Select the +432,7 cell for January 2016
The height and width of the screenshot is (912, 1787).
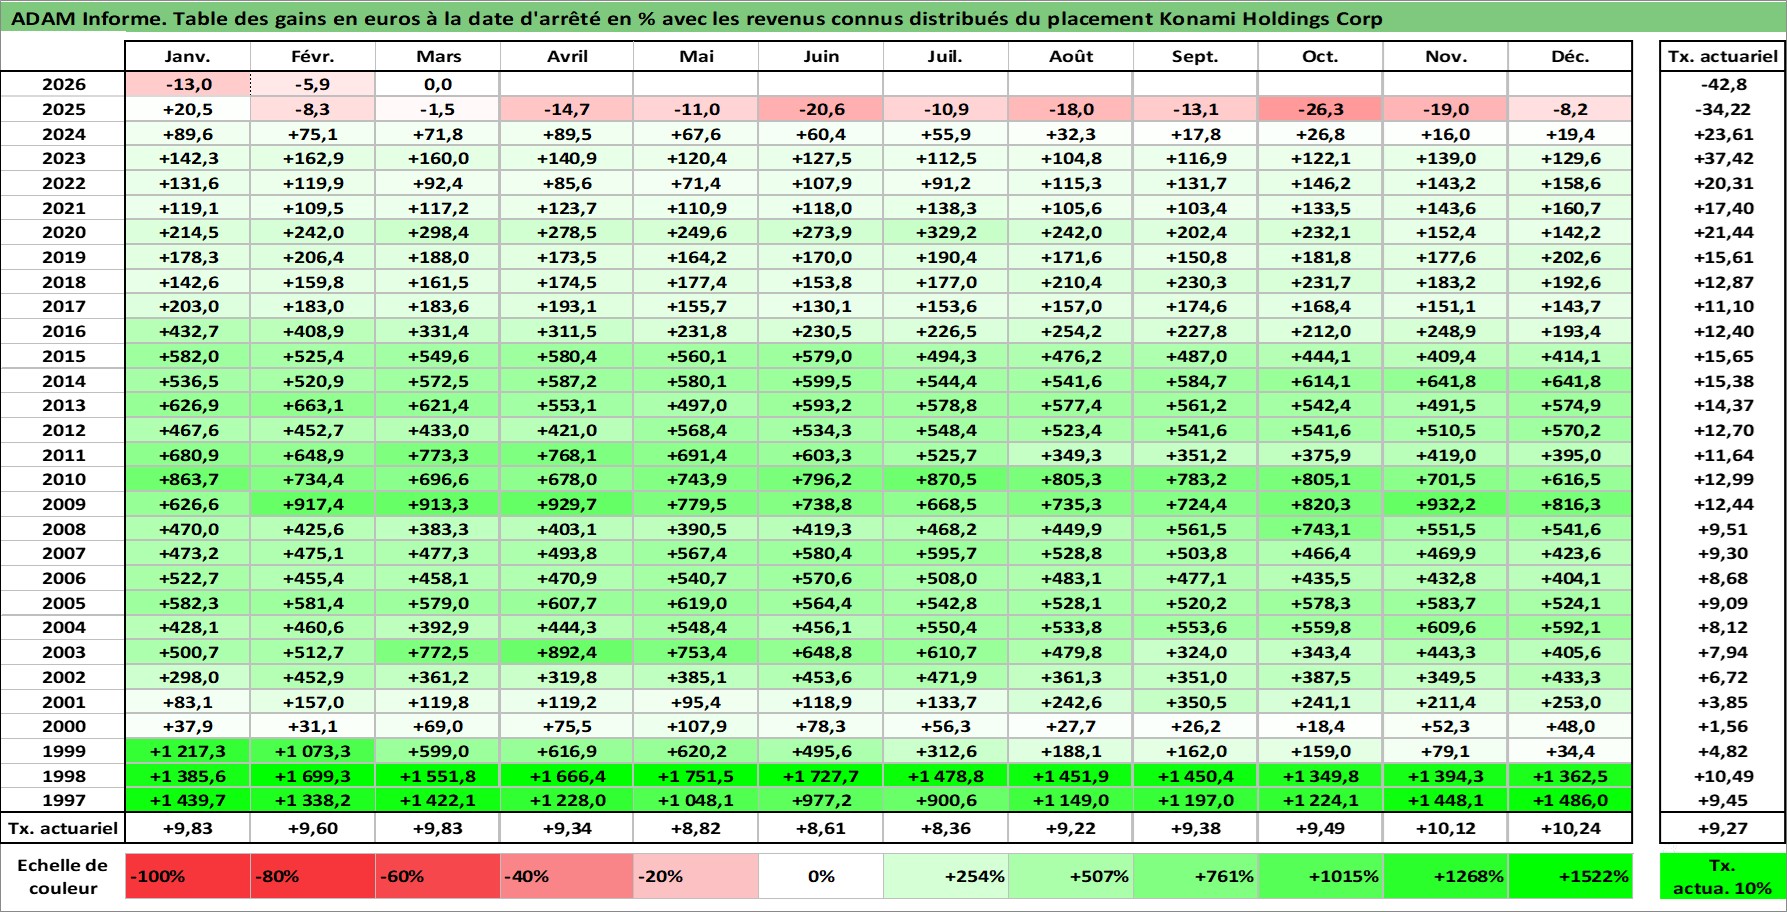click(188, 331)
